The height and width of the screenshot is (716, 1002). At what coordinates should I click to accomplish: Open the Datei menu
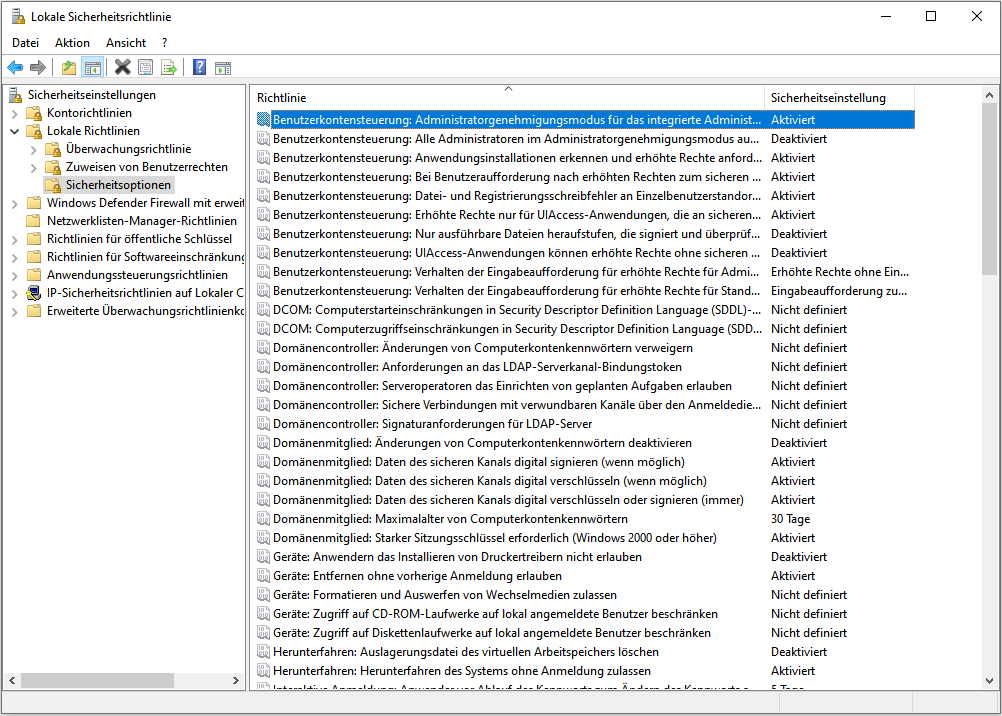click(25, 43)
